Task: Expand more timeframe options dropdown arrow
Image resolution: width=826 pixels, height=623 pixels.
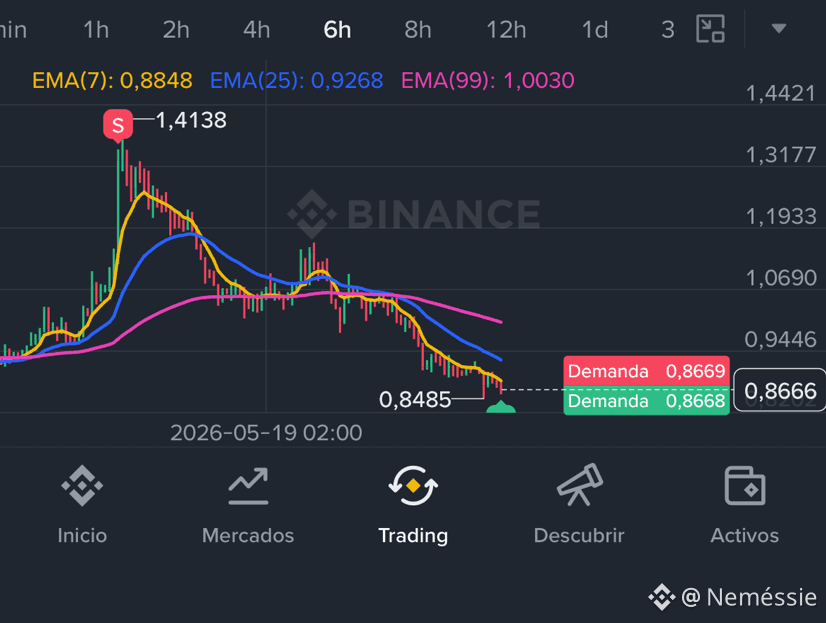Action: pyautogui.click(x=779, y=28)
